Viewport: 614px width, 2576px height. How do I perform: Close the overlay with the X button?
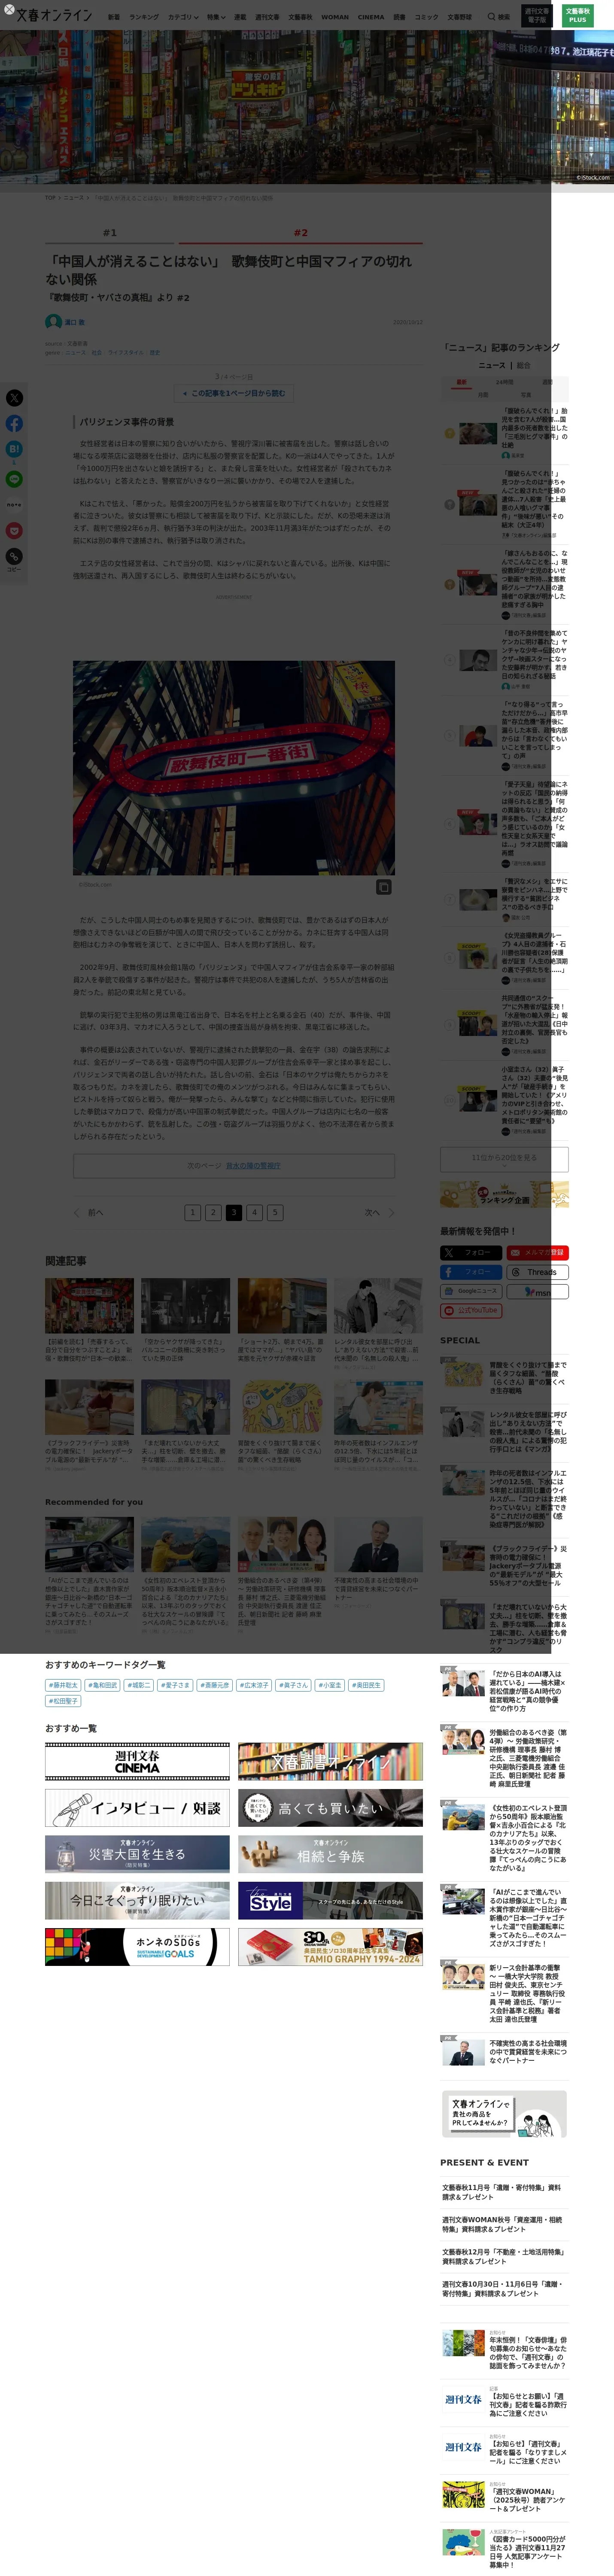pos(9,10)
